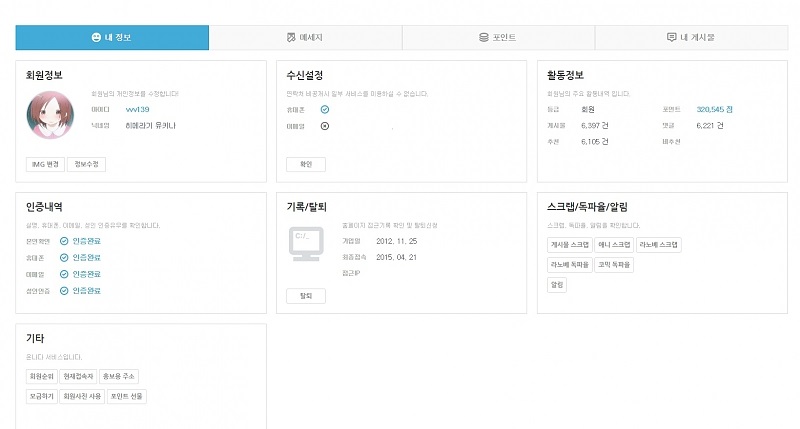This screenshot has height=429, width=800.
Task: Open the 메세지 tab
Action: pos(305,38)
